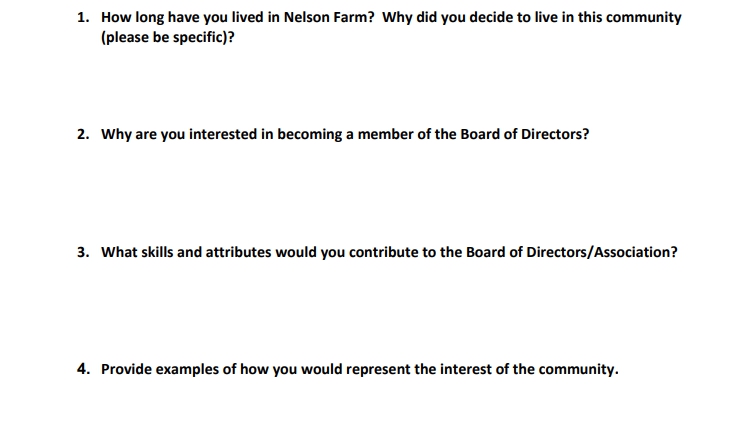The image size is (739, 421).
Task: Click the blank answer space under question 3
Action: 380,310
